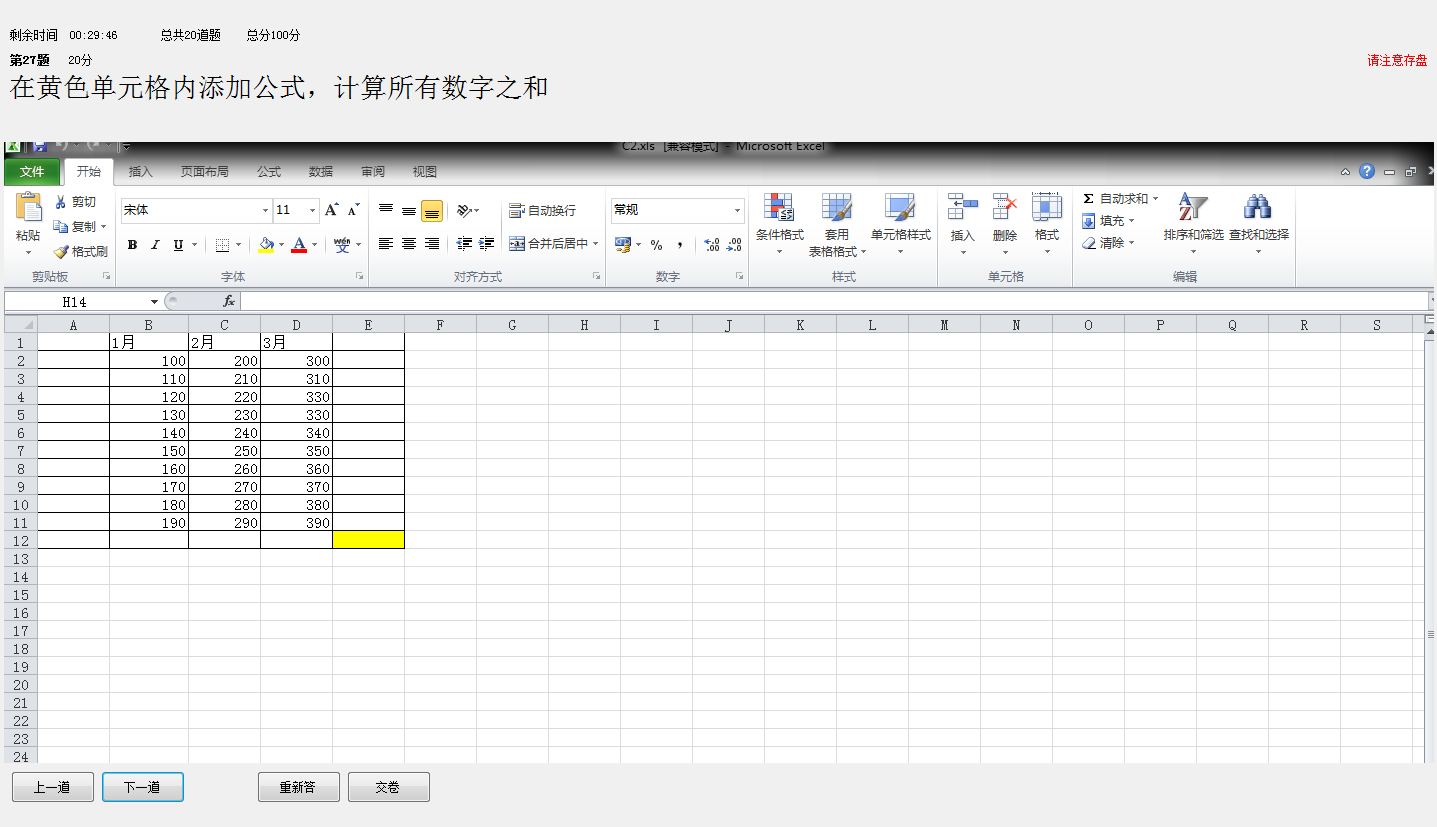Open the File (文件) tab
The height and width of the screenshot is (827, 1437).
point(32,172)
